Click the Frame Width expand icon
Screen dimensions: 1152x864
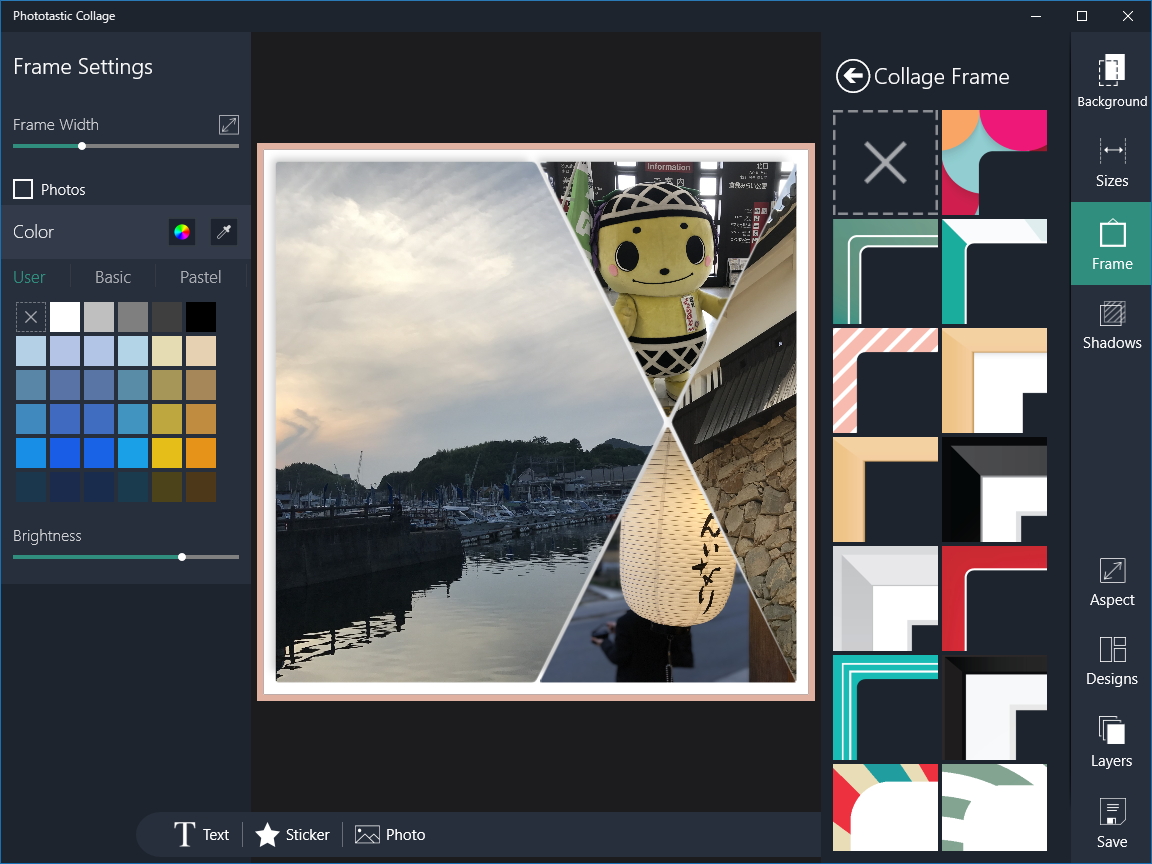point(228,125)
